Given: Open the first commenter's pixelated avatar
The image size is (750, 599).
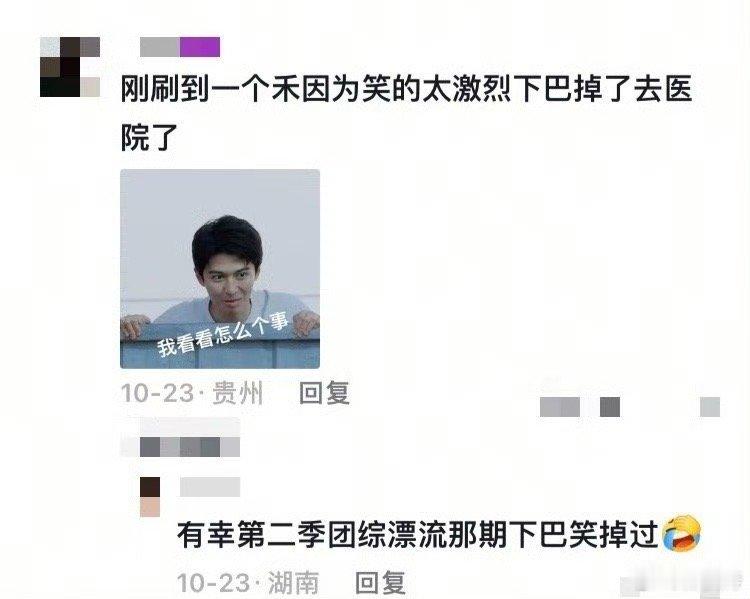Looking at the screenshot, I should coord(70,67).
